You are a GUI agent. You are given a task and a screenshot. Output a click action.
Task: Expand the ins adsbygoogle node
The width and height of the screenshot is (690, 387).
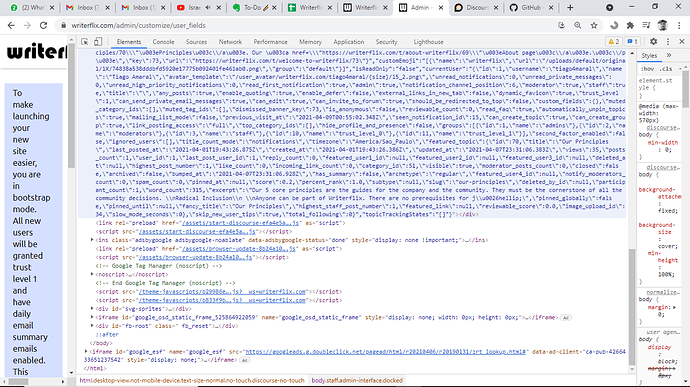point(92,240)
